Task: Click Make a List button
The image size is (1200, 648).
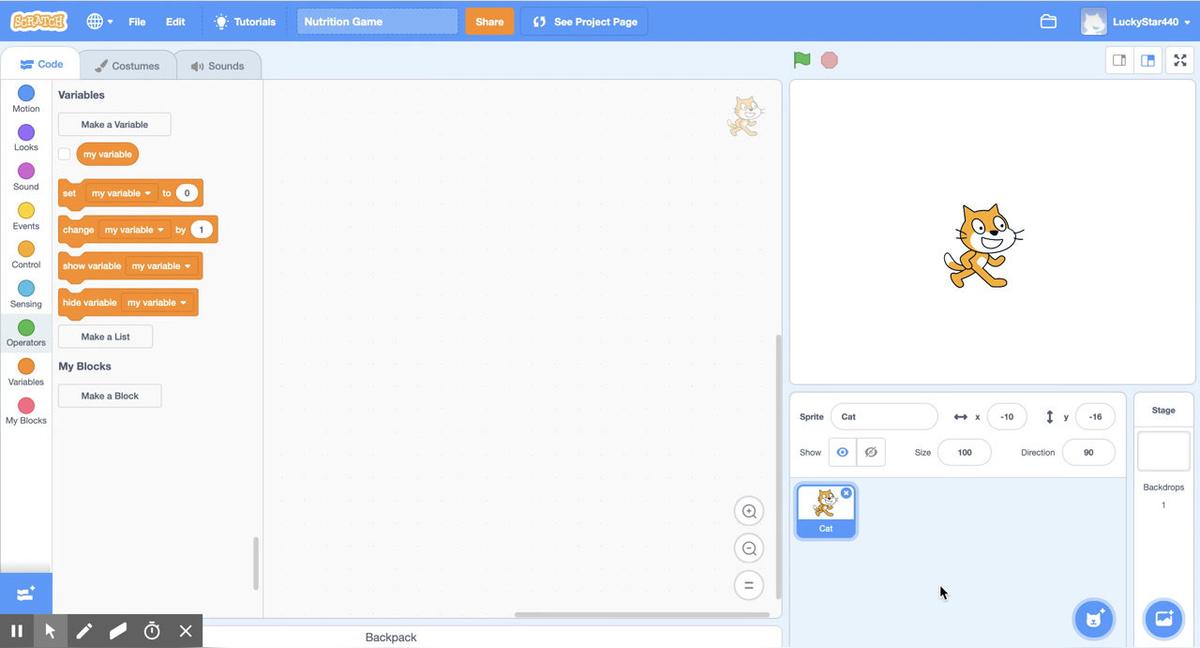Action: click(x=105, y=336)
